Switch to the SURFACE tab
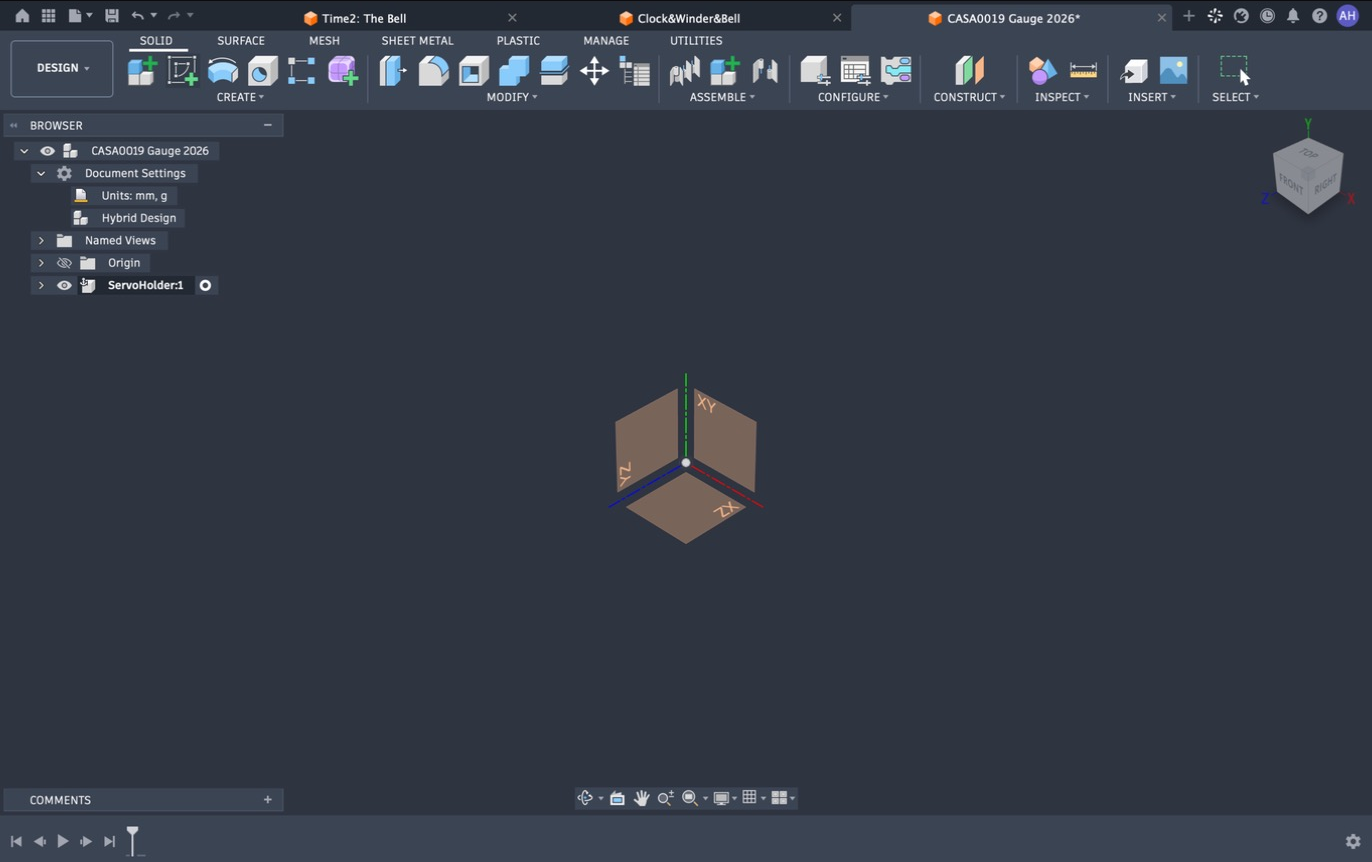1372x862 pixels. point(241,41)
